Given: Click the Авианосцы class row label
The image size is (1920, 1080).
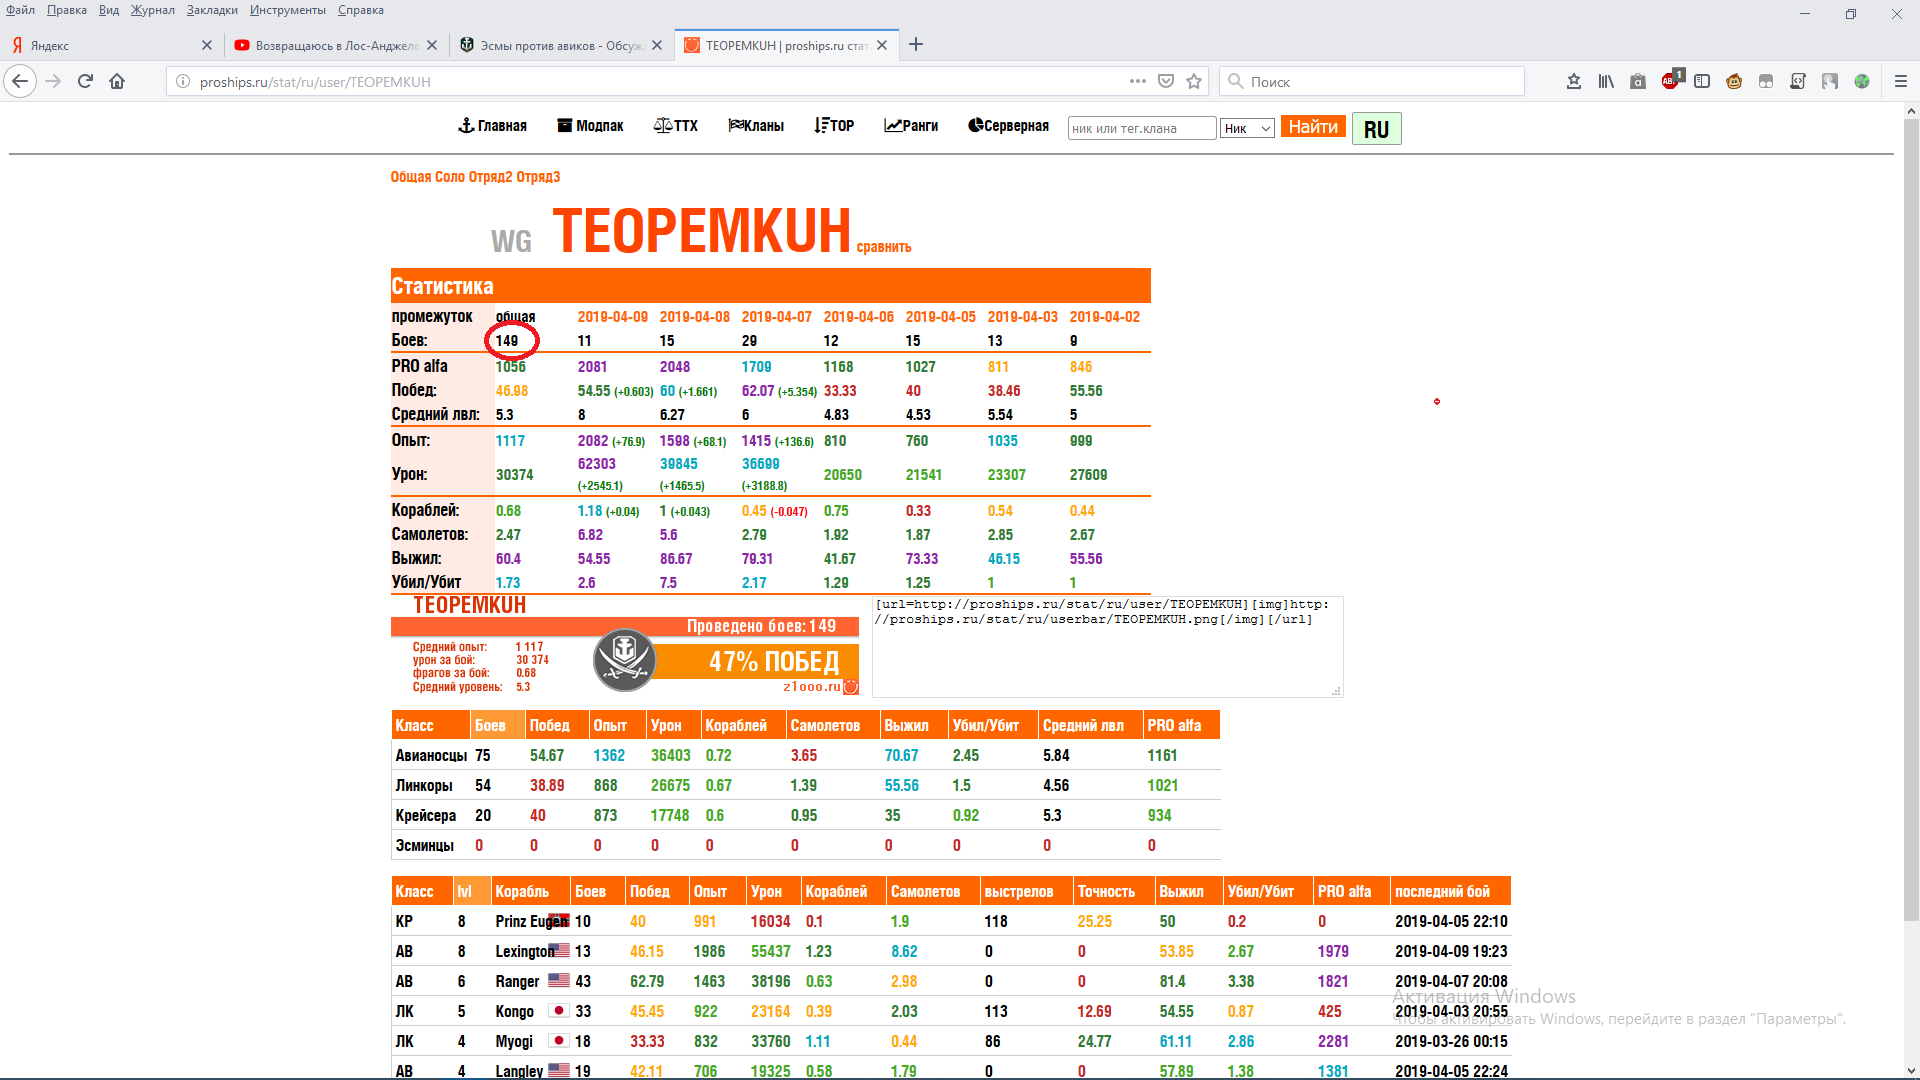Looking at the screenshot, I should (x=431, y=755).
